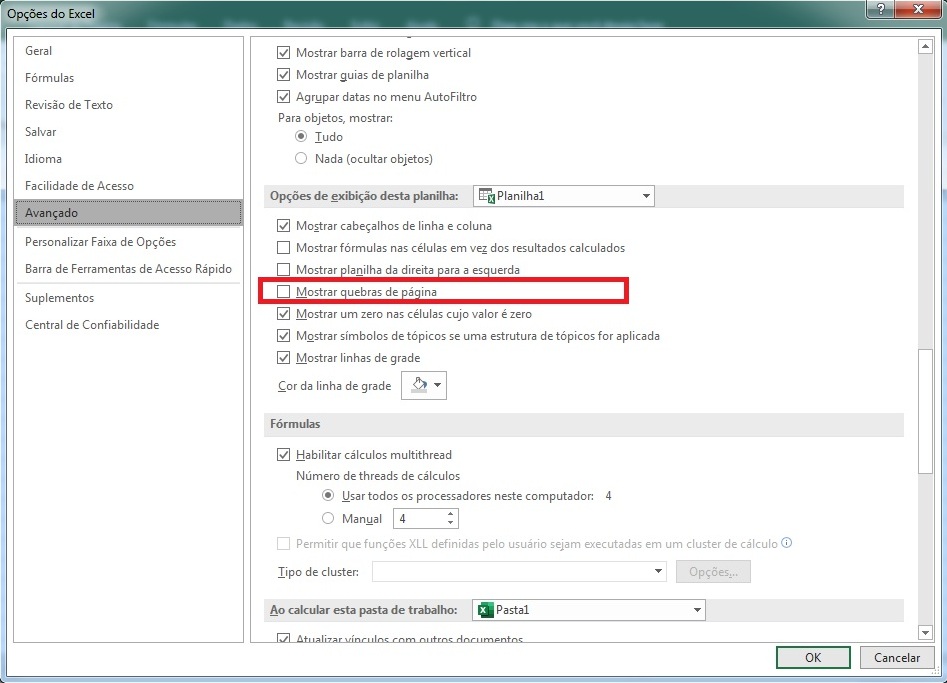The image size is (947, 683).
Task: Open Personalizar Faixa de Opções
Action: tap(128, 242)
